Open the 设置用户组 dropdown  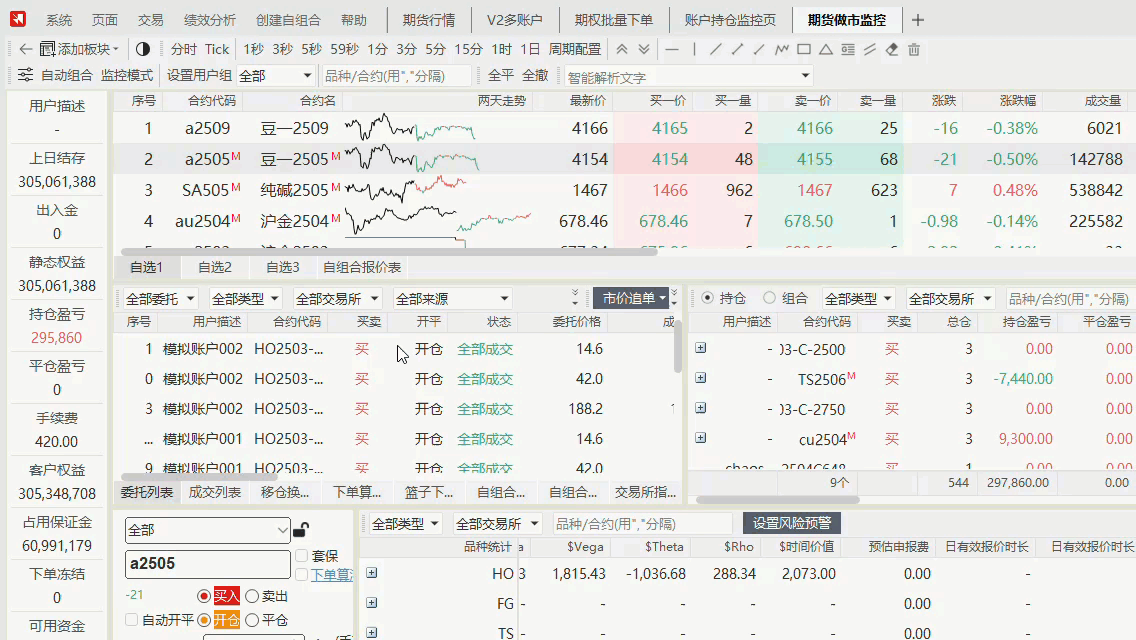coord(277,75)
